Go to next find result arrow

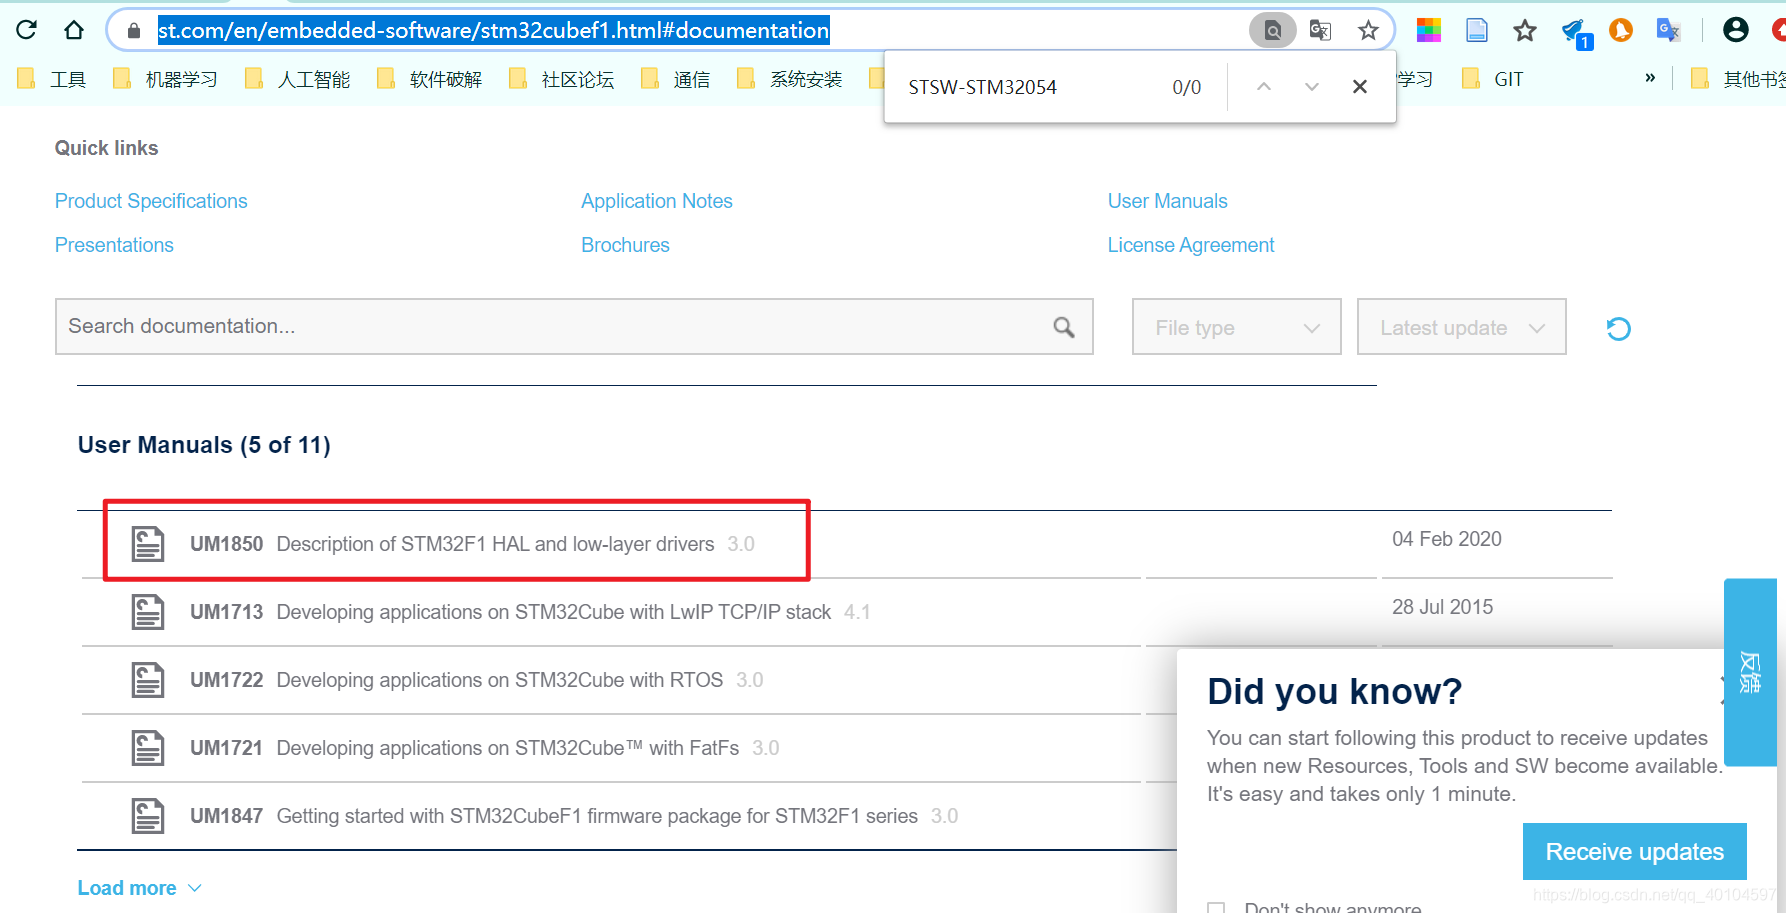point(1312,87)
